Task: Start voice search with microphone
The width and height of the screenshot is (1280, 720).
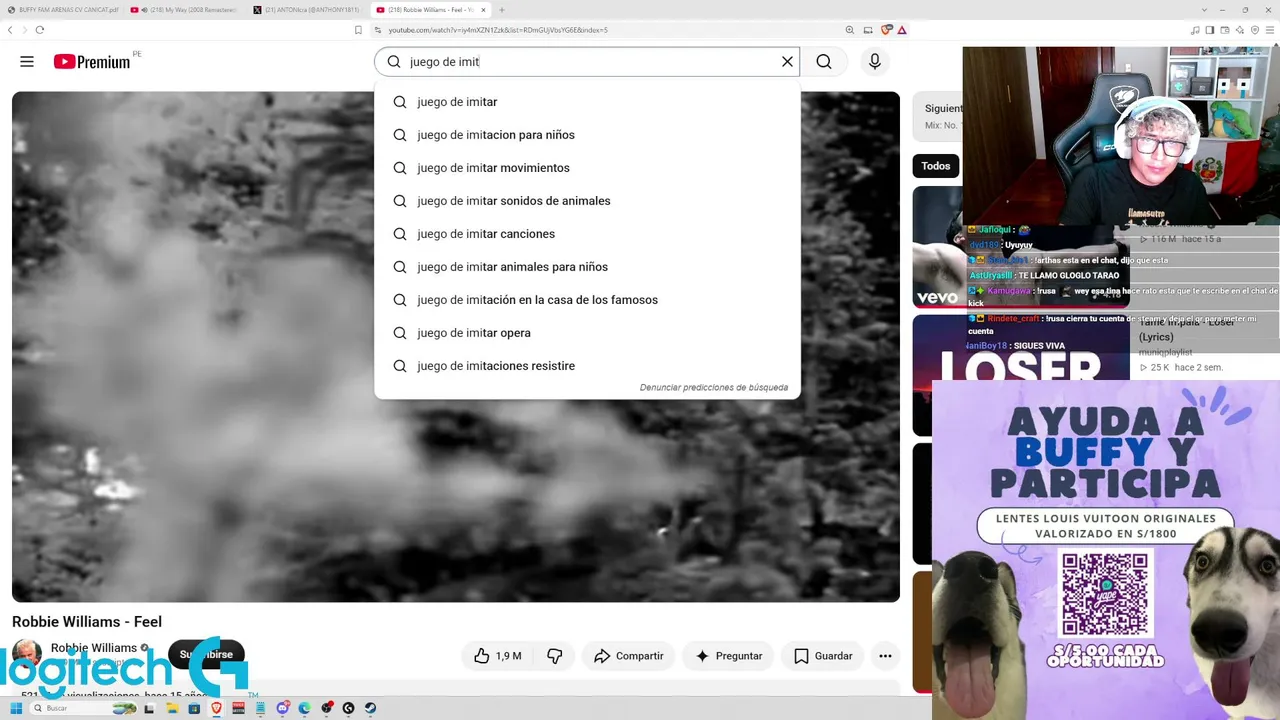Action: (875, 62)
